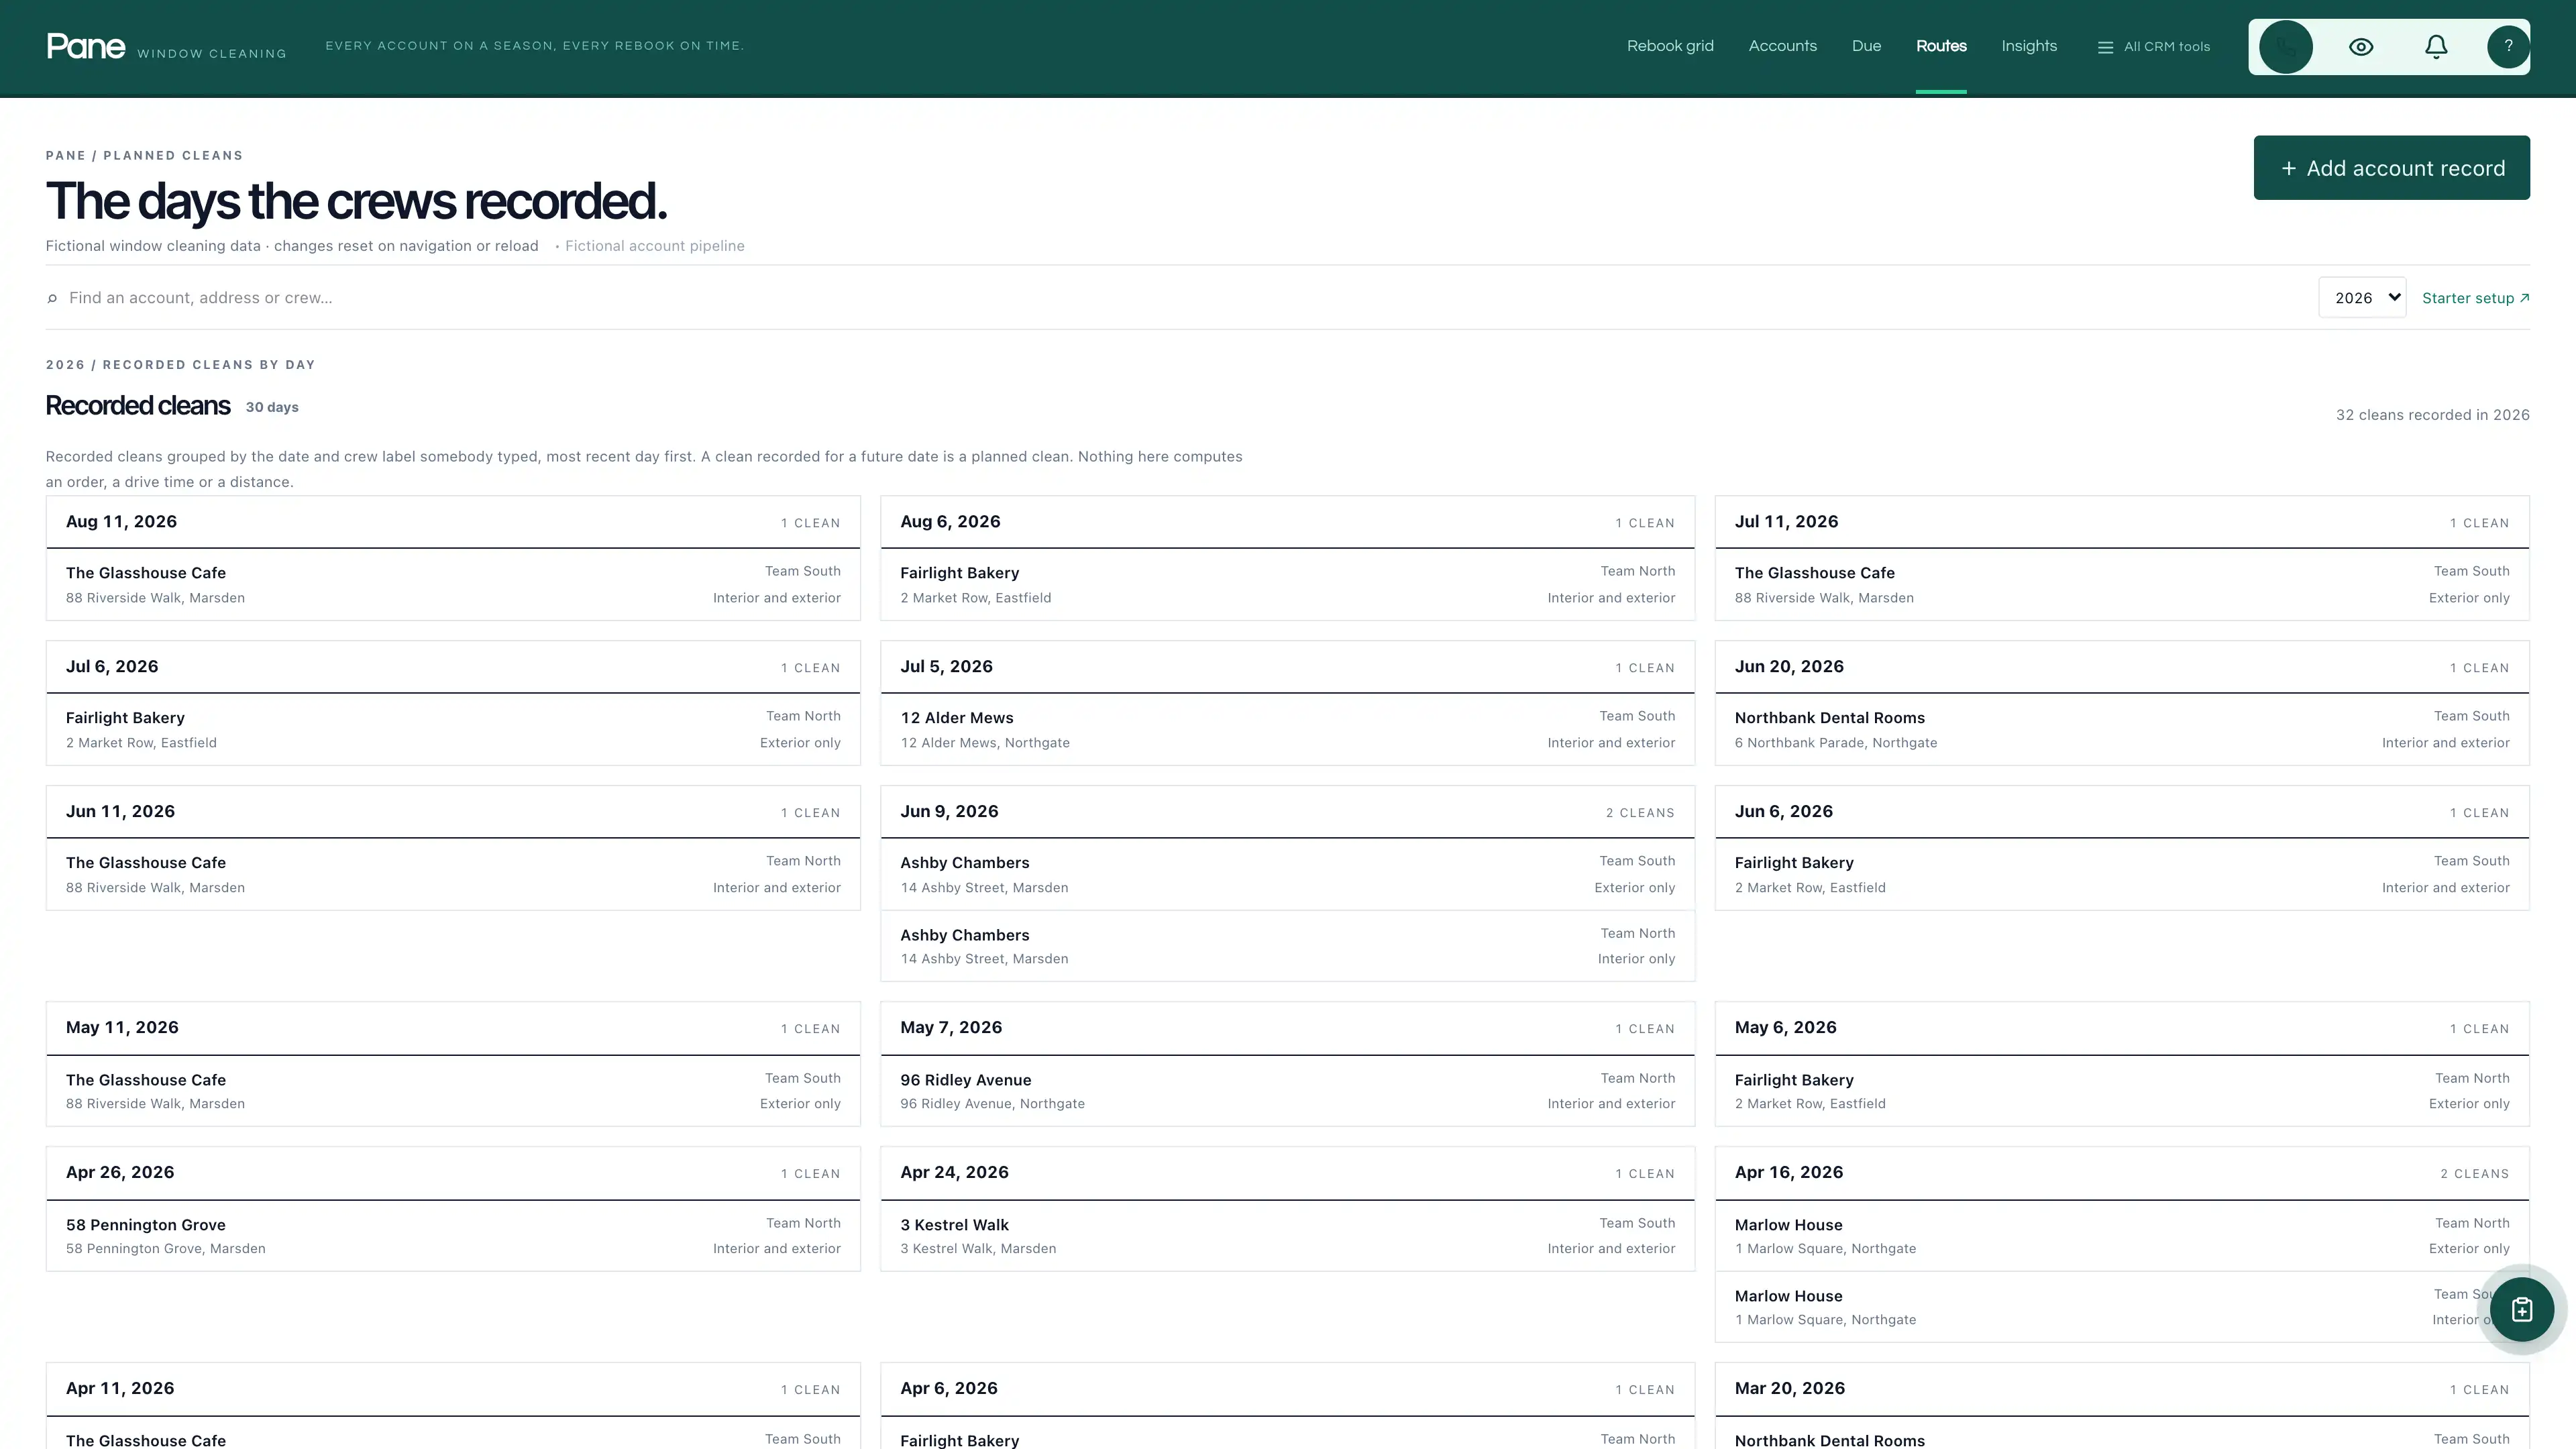2576x1449 pixels.
Task: Click the Apr 16, 2026 day header
Action: (x=2122, y=1173)
